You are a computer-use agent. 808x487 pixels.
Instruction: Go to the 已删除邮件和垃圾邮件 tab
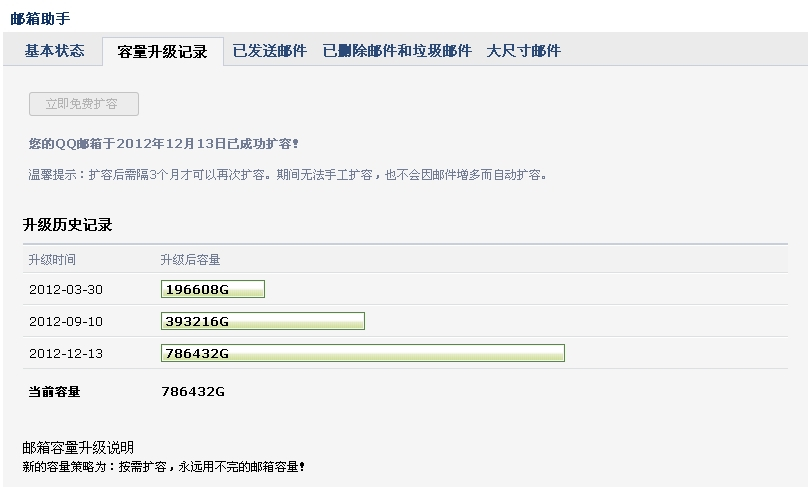pyautogui.click(x=396, y=51)
